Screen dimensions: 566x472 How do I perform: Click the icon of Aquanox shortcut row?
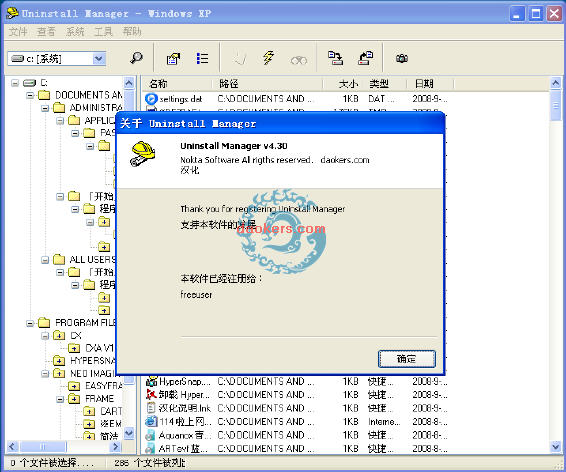150,435
